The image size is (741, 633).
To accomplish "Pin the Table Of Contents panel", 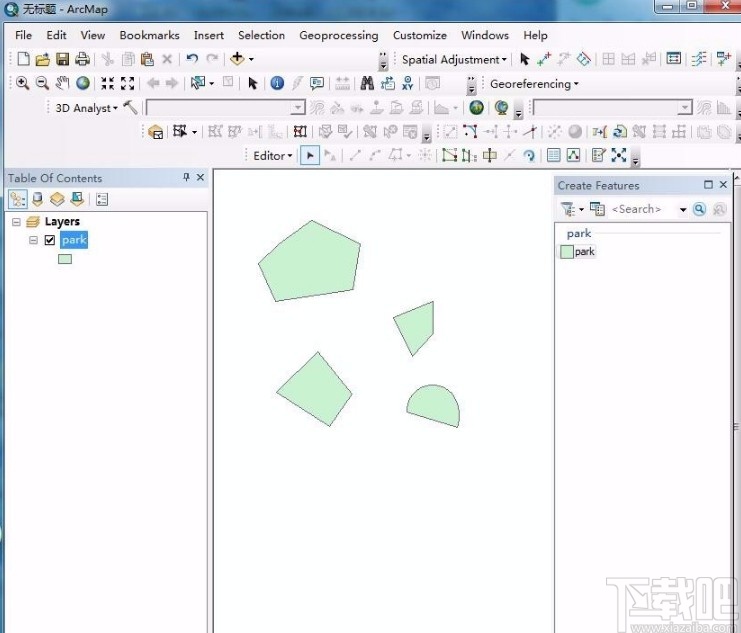I will click(x=186, y=177).
